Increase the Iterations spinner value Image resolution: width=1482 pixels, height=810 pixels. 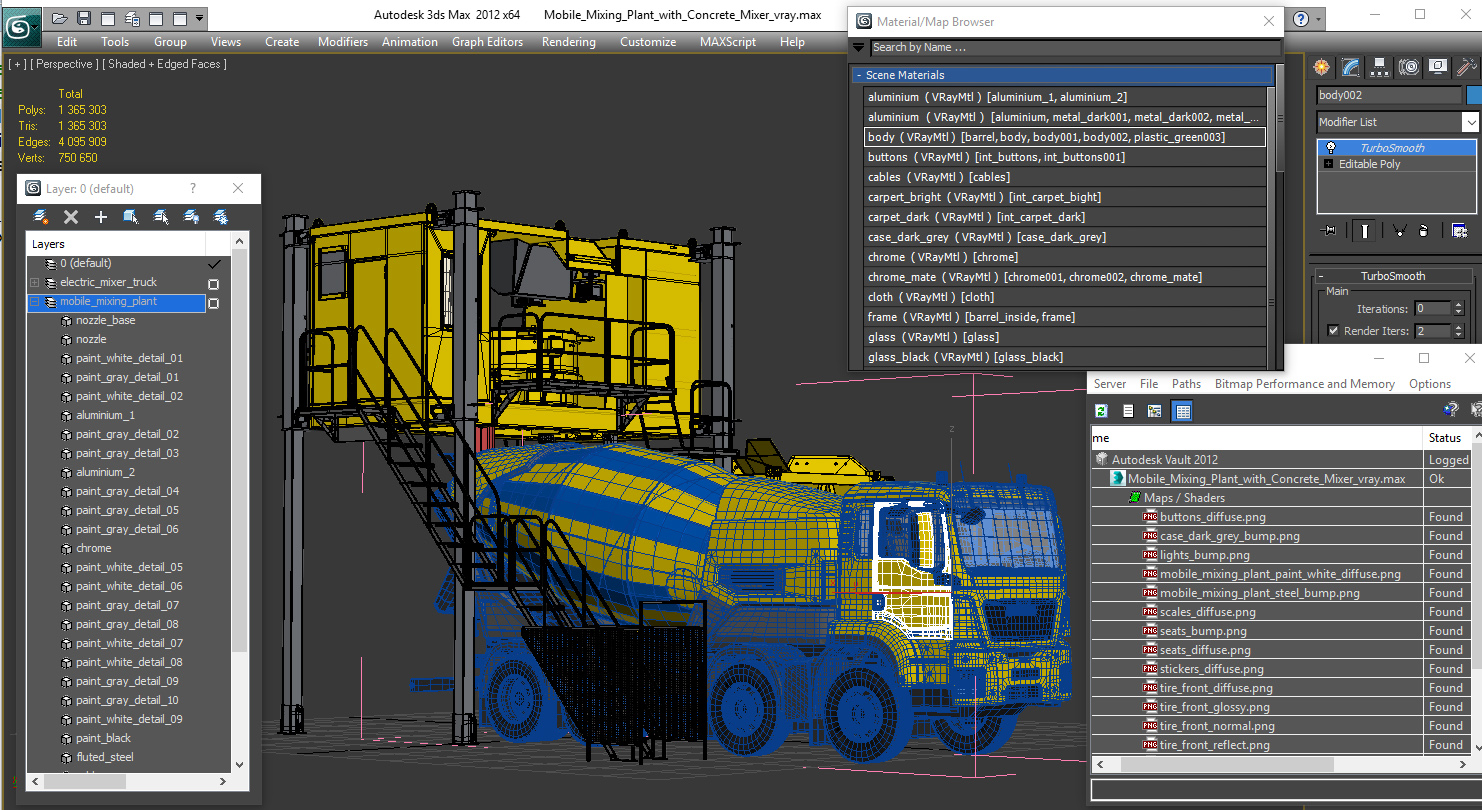pyautogui.click(x=1458, y=305)
